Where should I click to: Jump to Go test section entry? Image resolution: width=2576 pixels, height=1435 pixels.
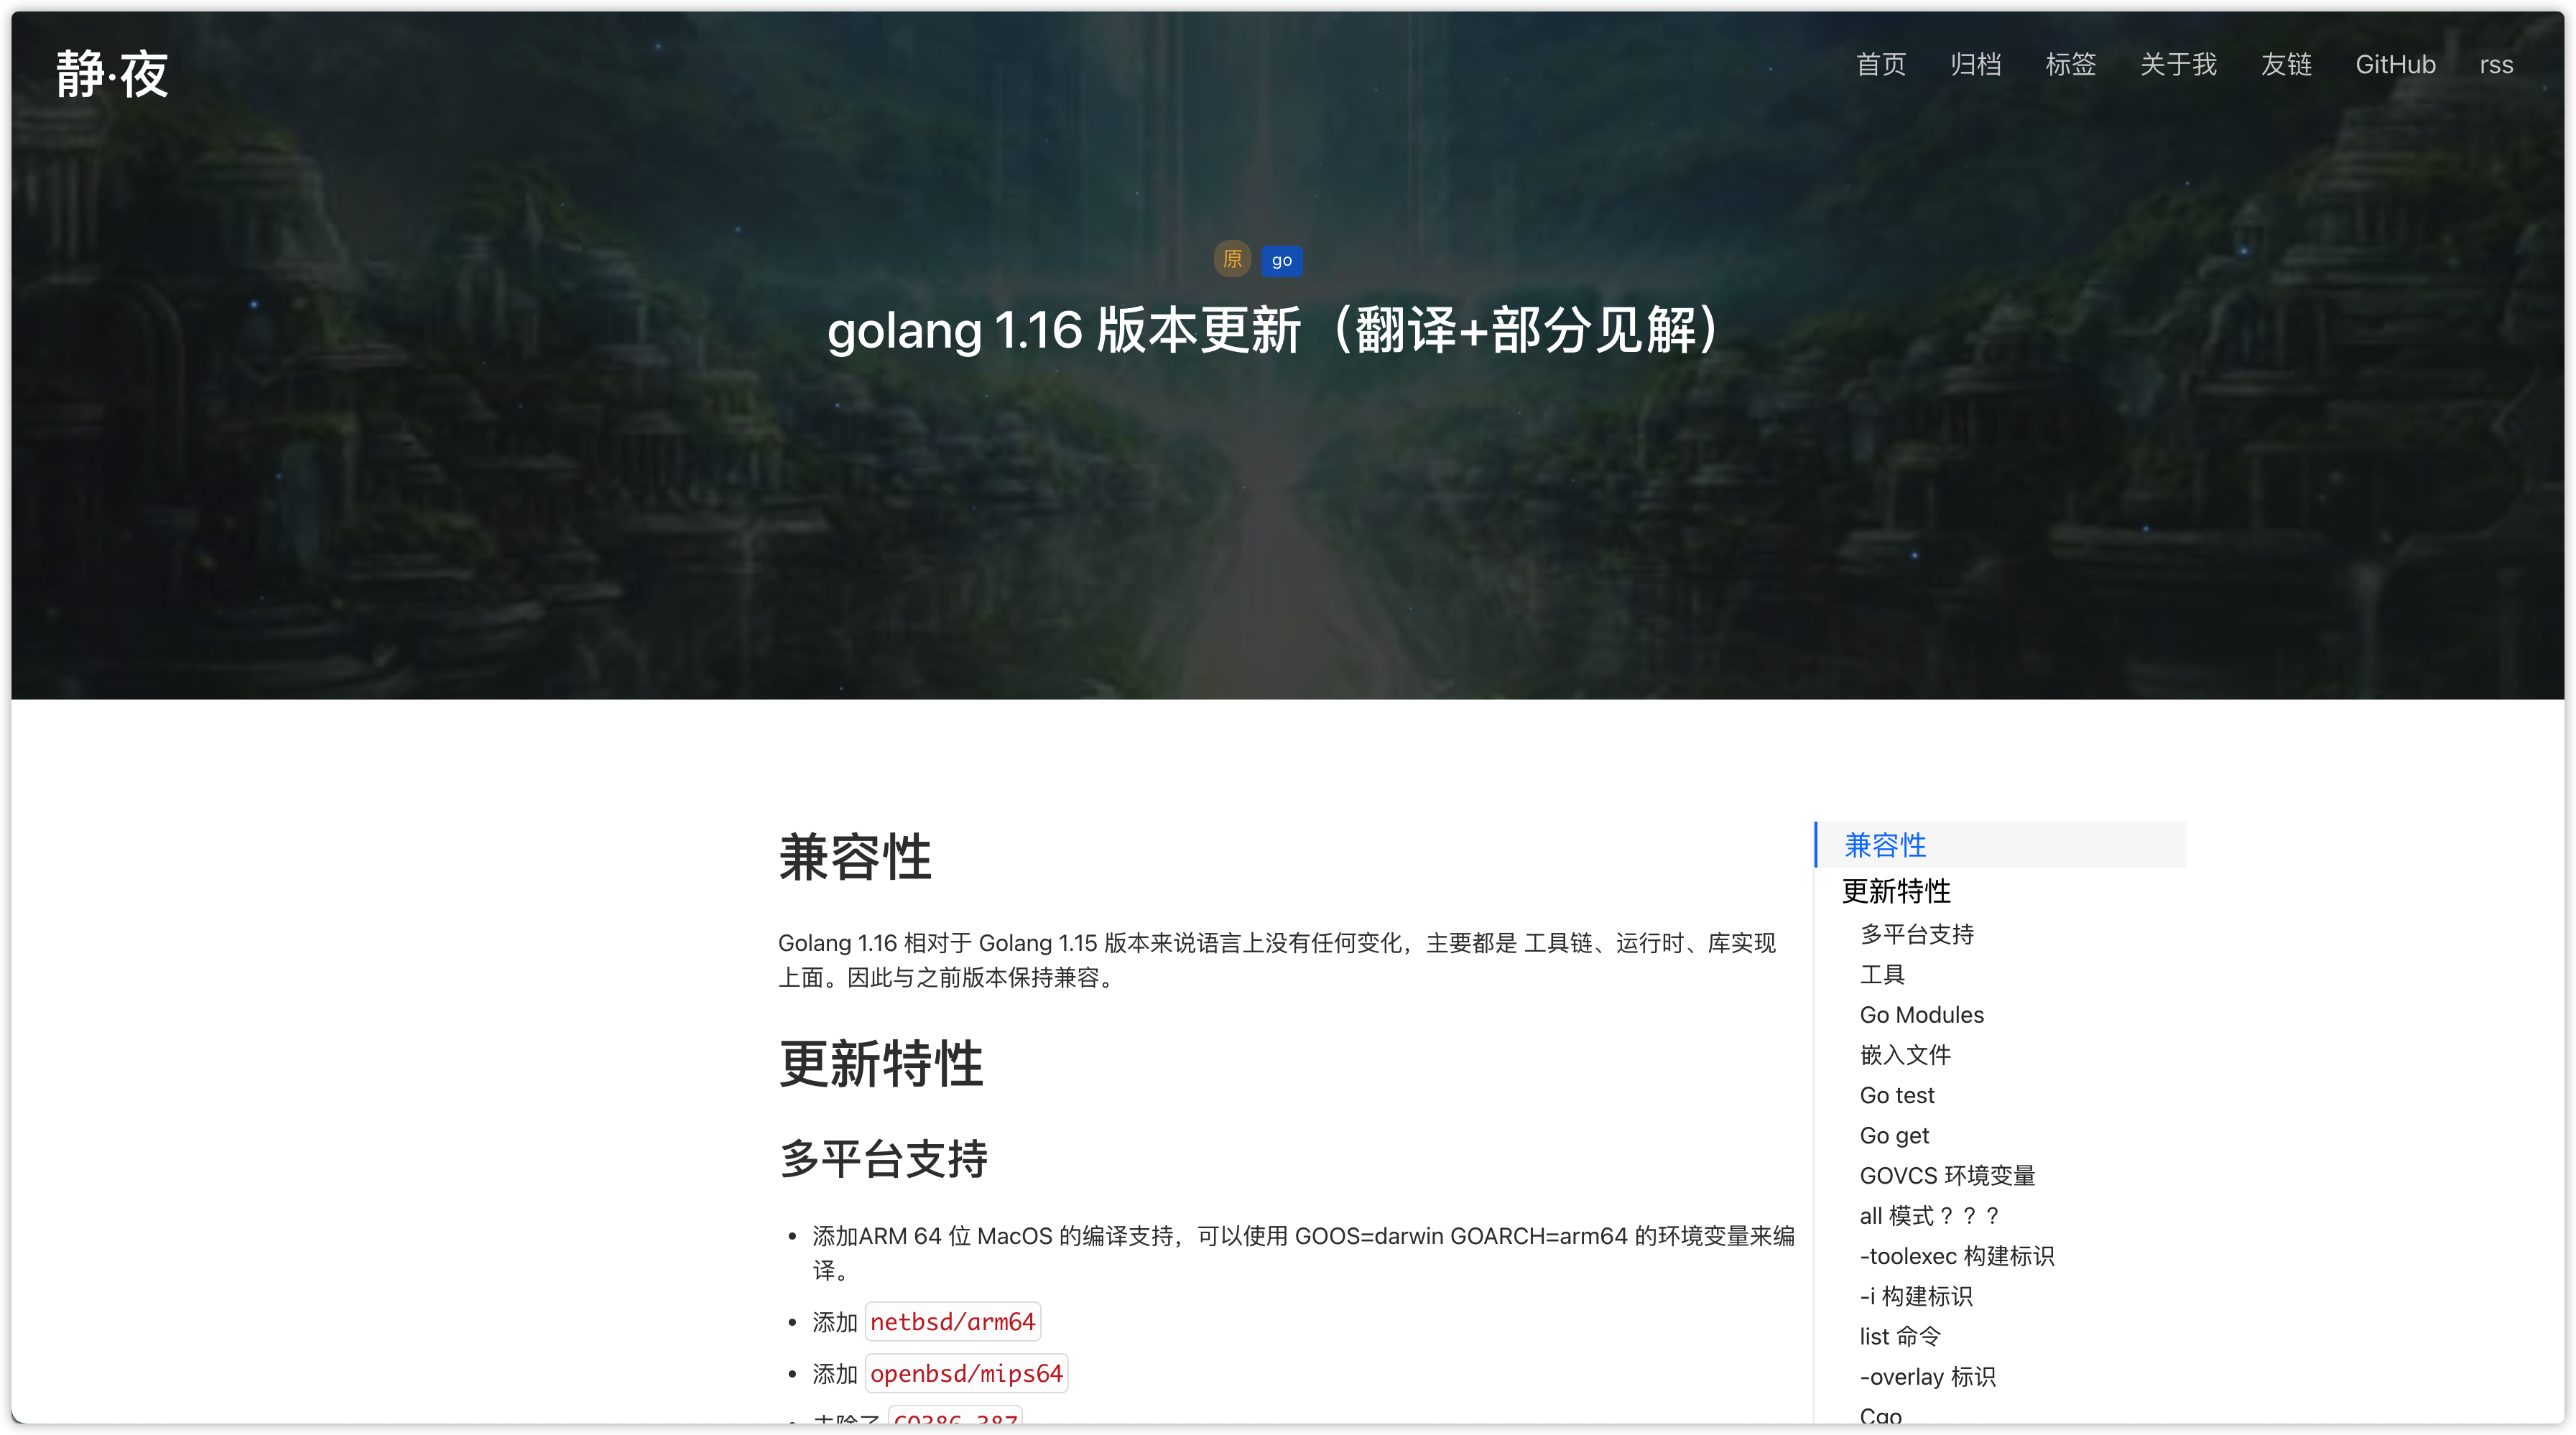[1897, 1095]
